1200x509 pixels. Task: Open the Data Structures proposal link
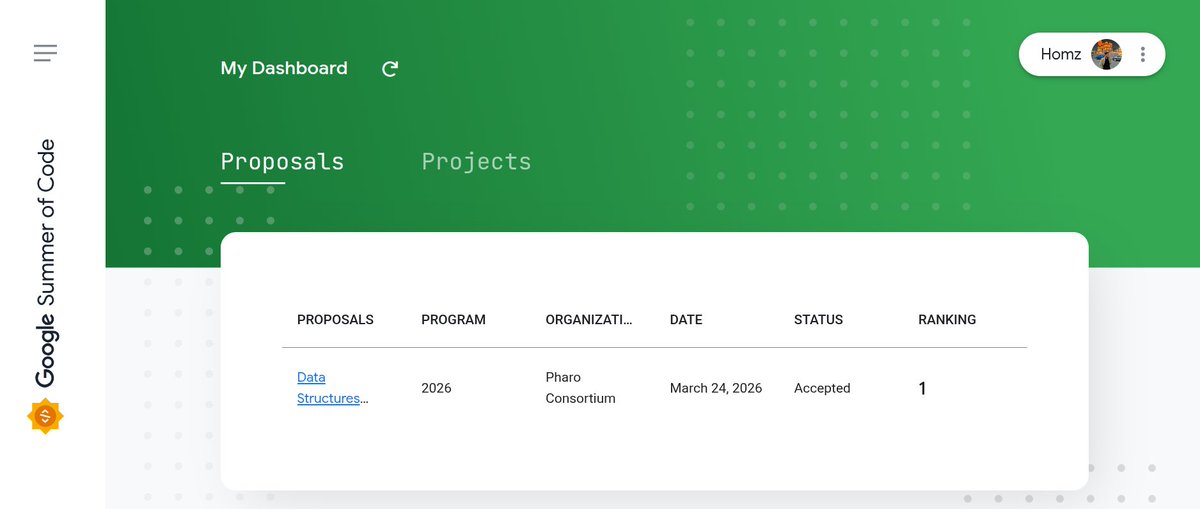(332, 388)
